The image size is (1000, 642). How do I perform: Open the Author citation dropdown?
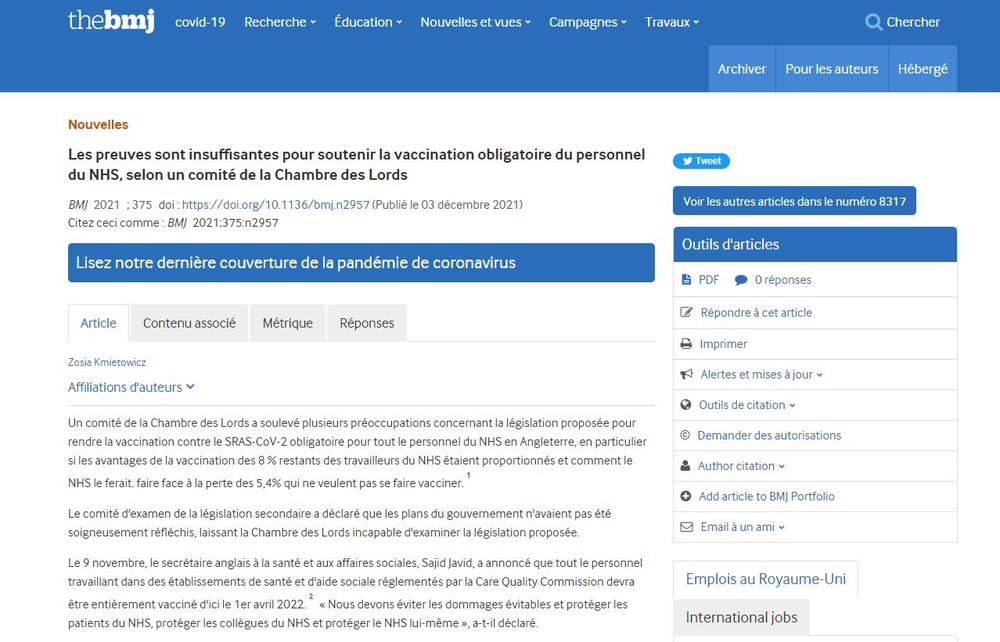coord(741,466)
